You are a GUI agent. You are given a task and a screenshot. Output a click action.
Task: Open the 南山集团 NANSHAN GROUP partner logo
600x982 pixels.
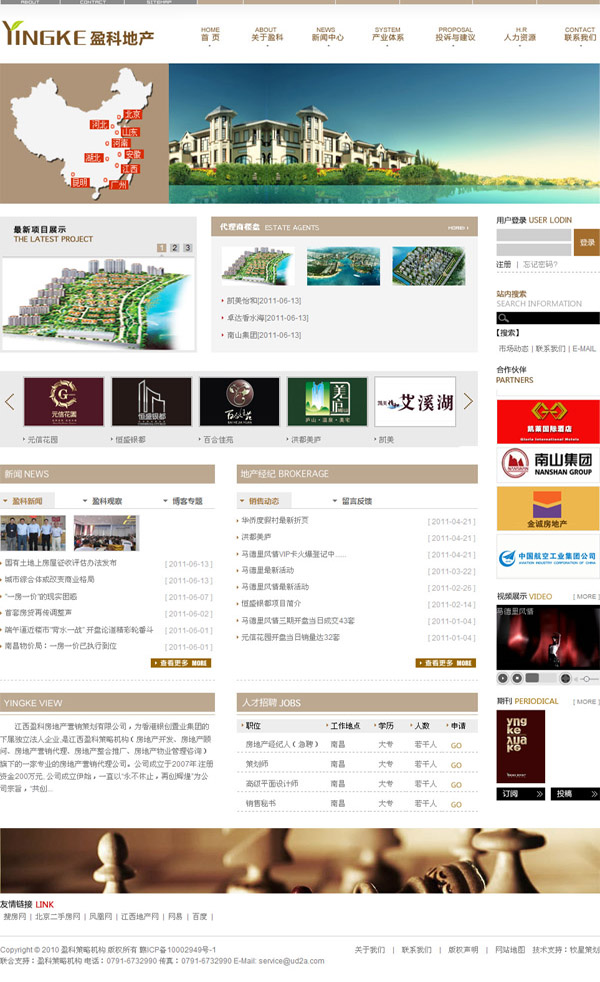pyautogui.click(x=548, y=464)
